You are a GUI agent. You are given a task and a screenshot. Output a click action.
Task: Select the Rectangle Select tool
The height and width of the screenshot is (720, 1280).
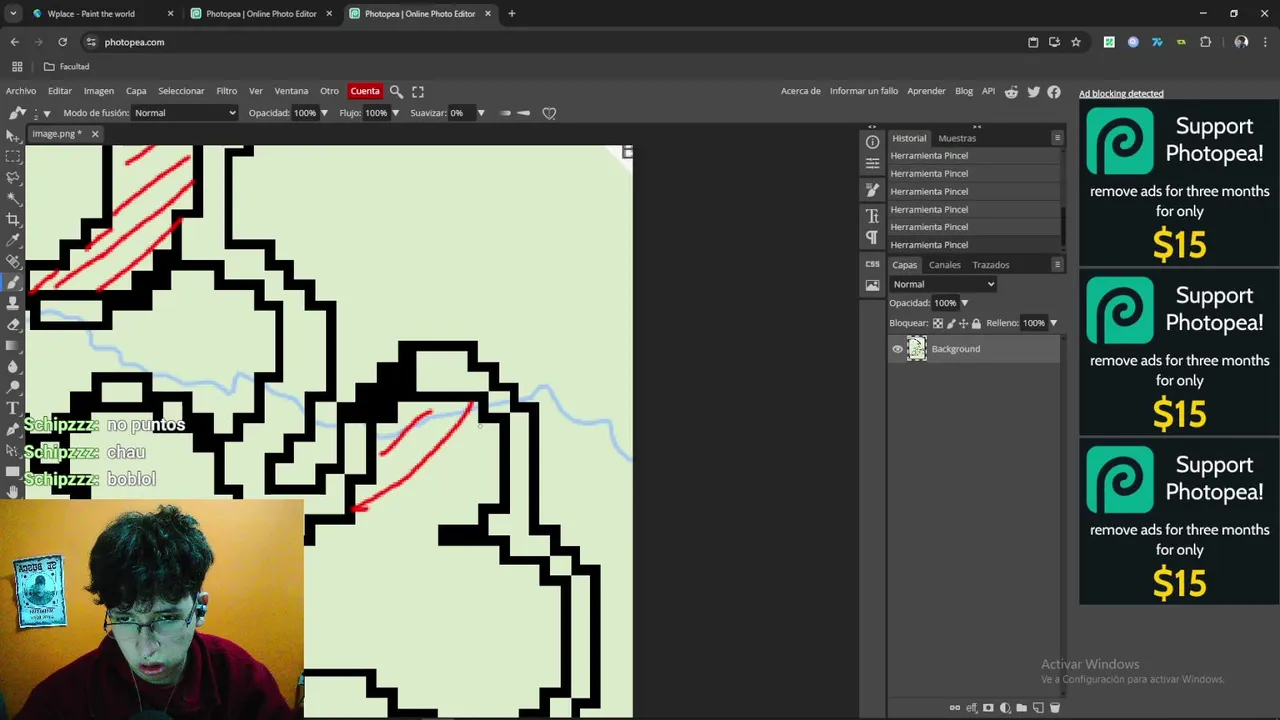tap(12, 156)
